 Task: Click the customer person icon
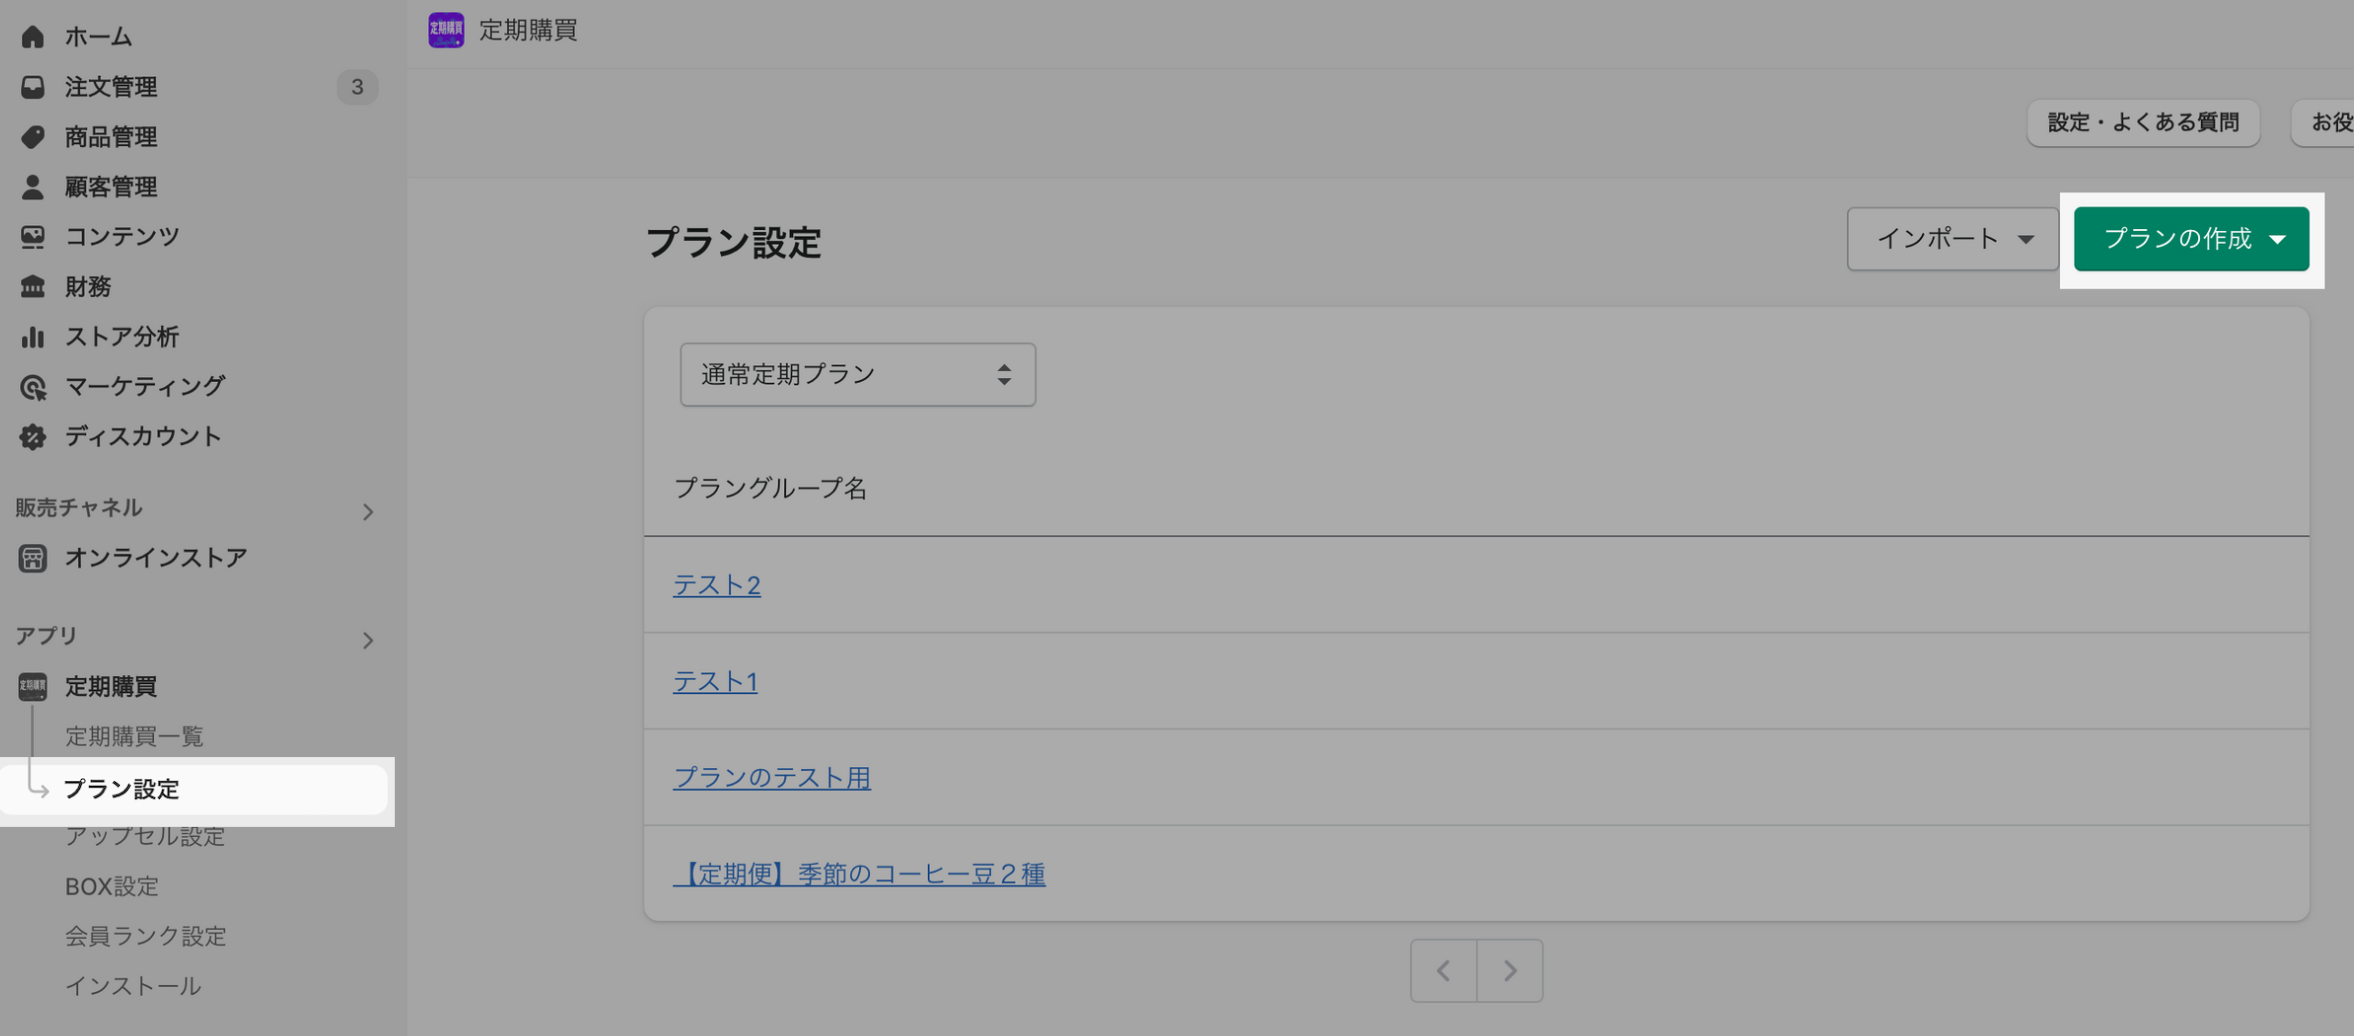coord(33,187)
